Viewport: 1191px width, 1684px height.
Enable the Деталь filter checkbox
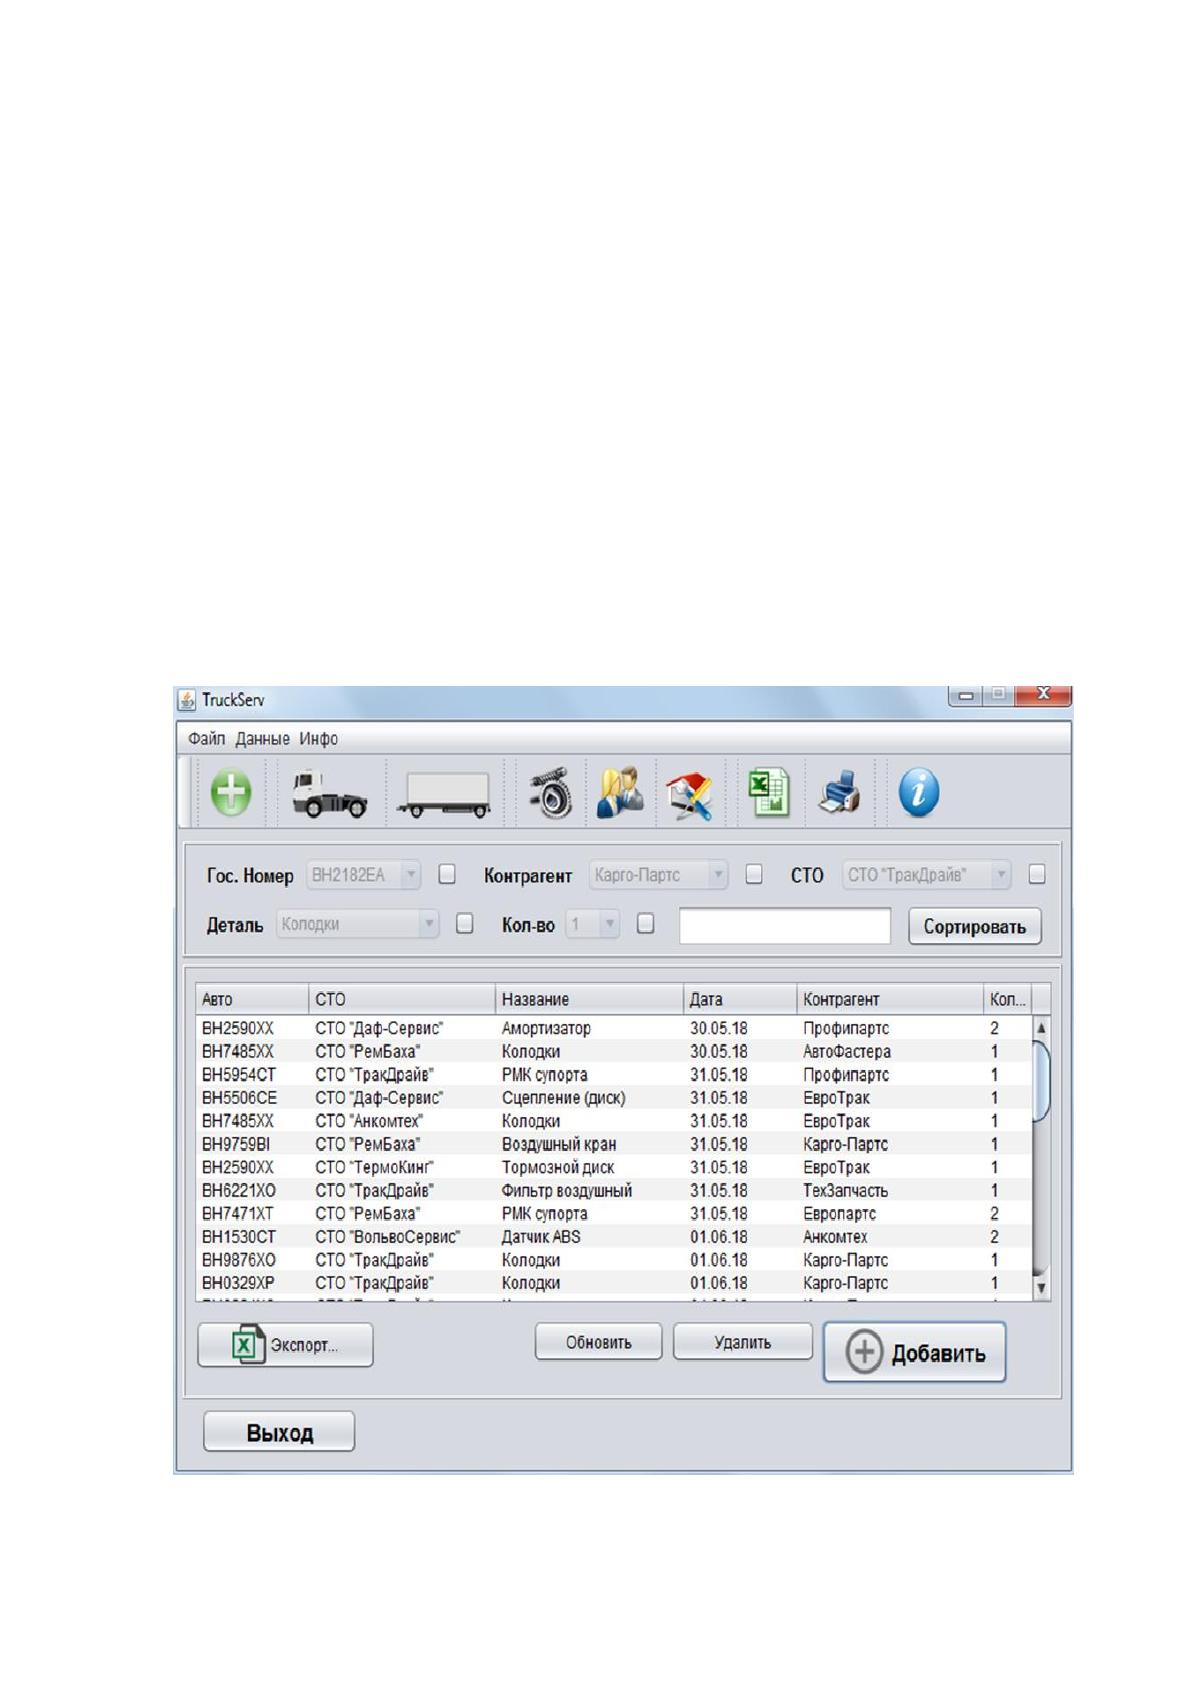click(x=464, y=924)
